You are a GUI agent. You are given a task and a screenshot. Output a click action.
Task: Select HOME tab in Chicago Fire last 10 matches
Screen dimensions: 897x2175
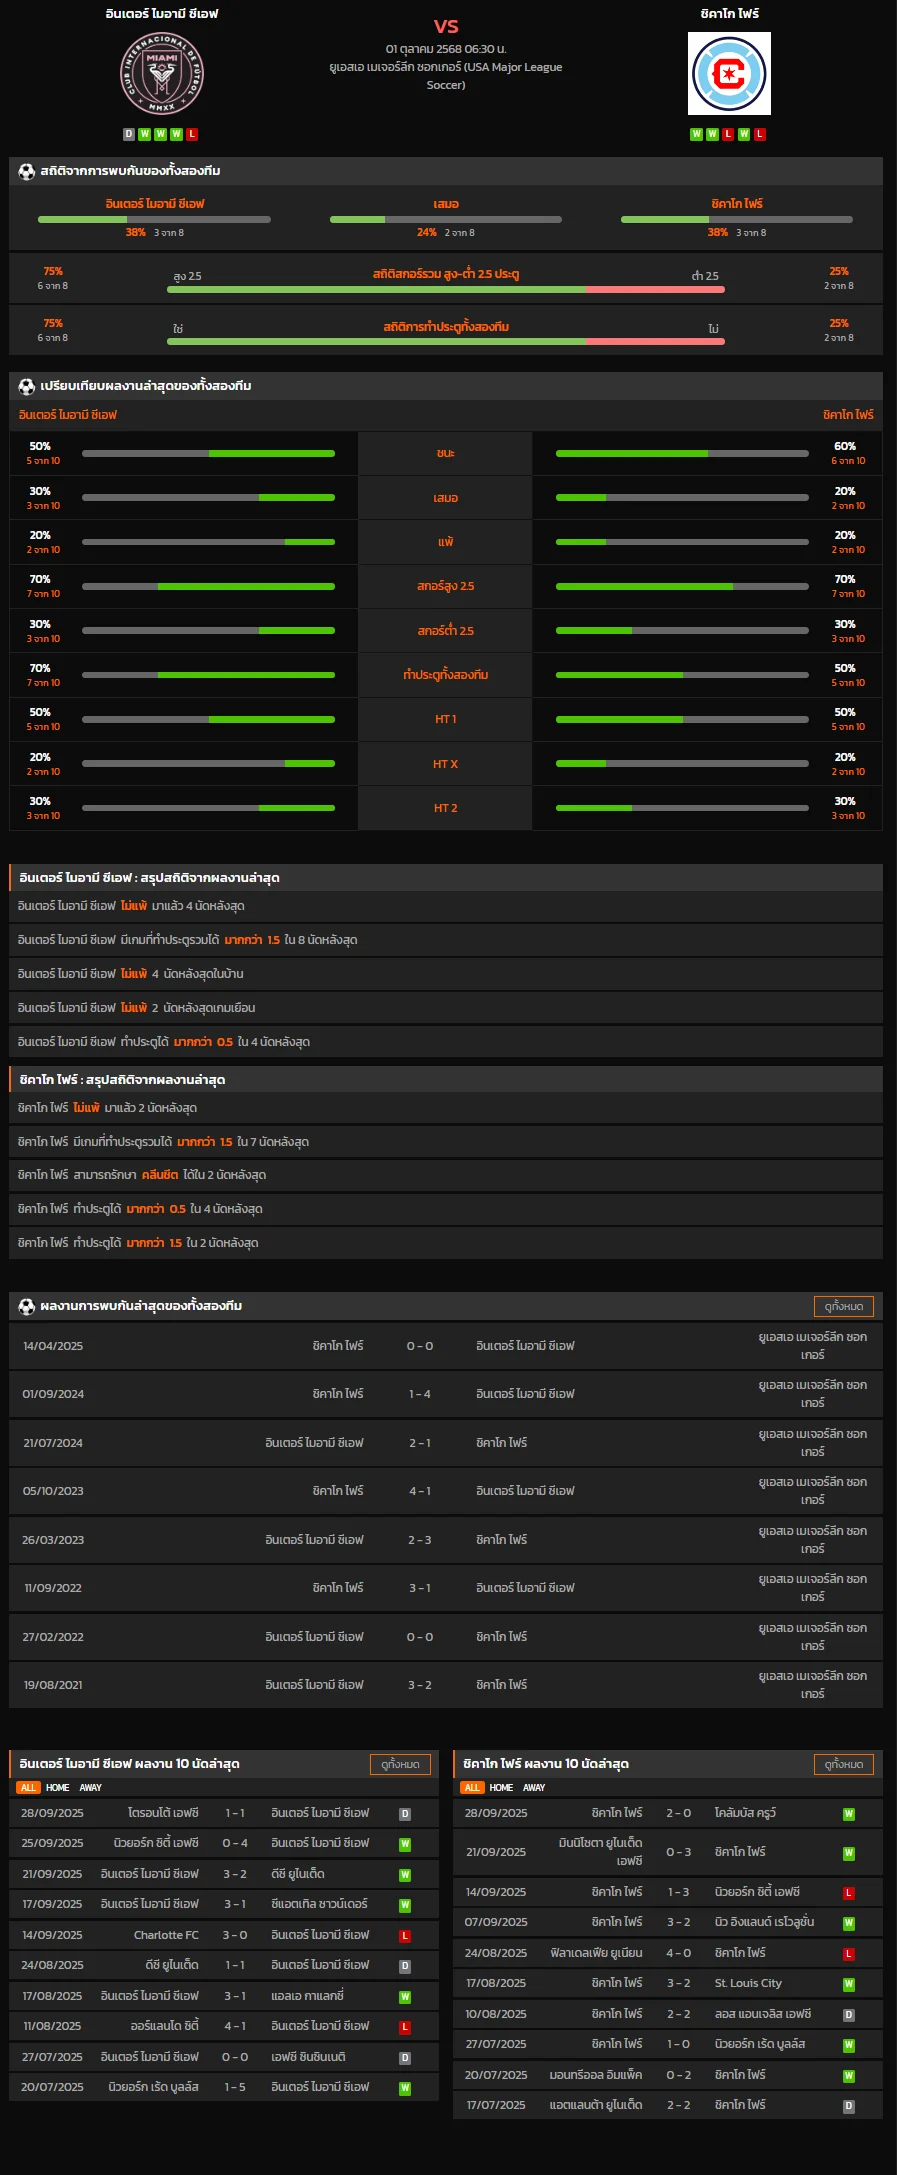501,1788
